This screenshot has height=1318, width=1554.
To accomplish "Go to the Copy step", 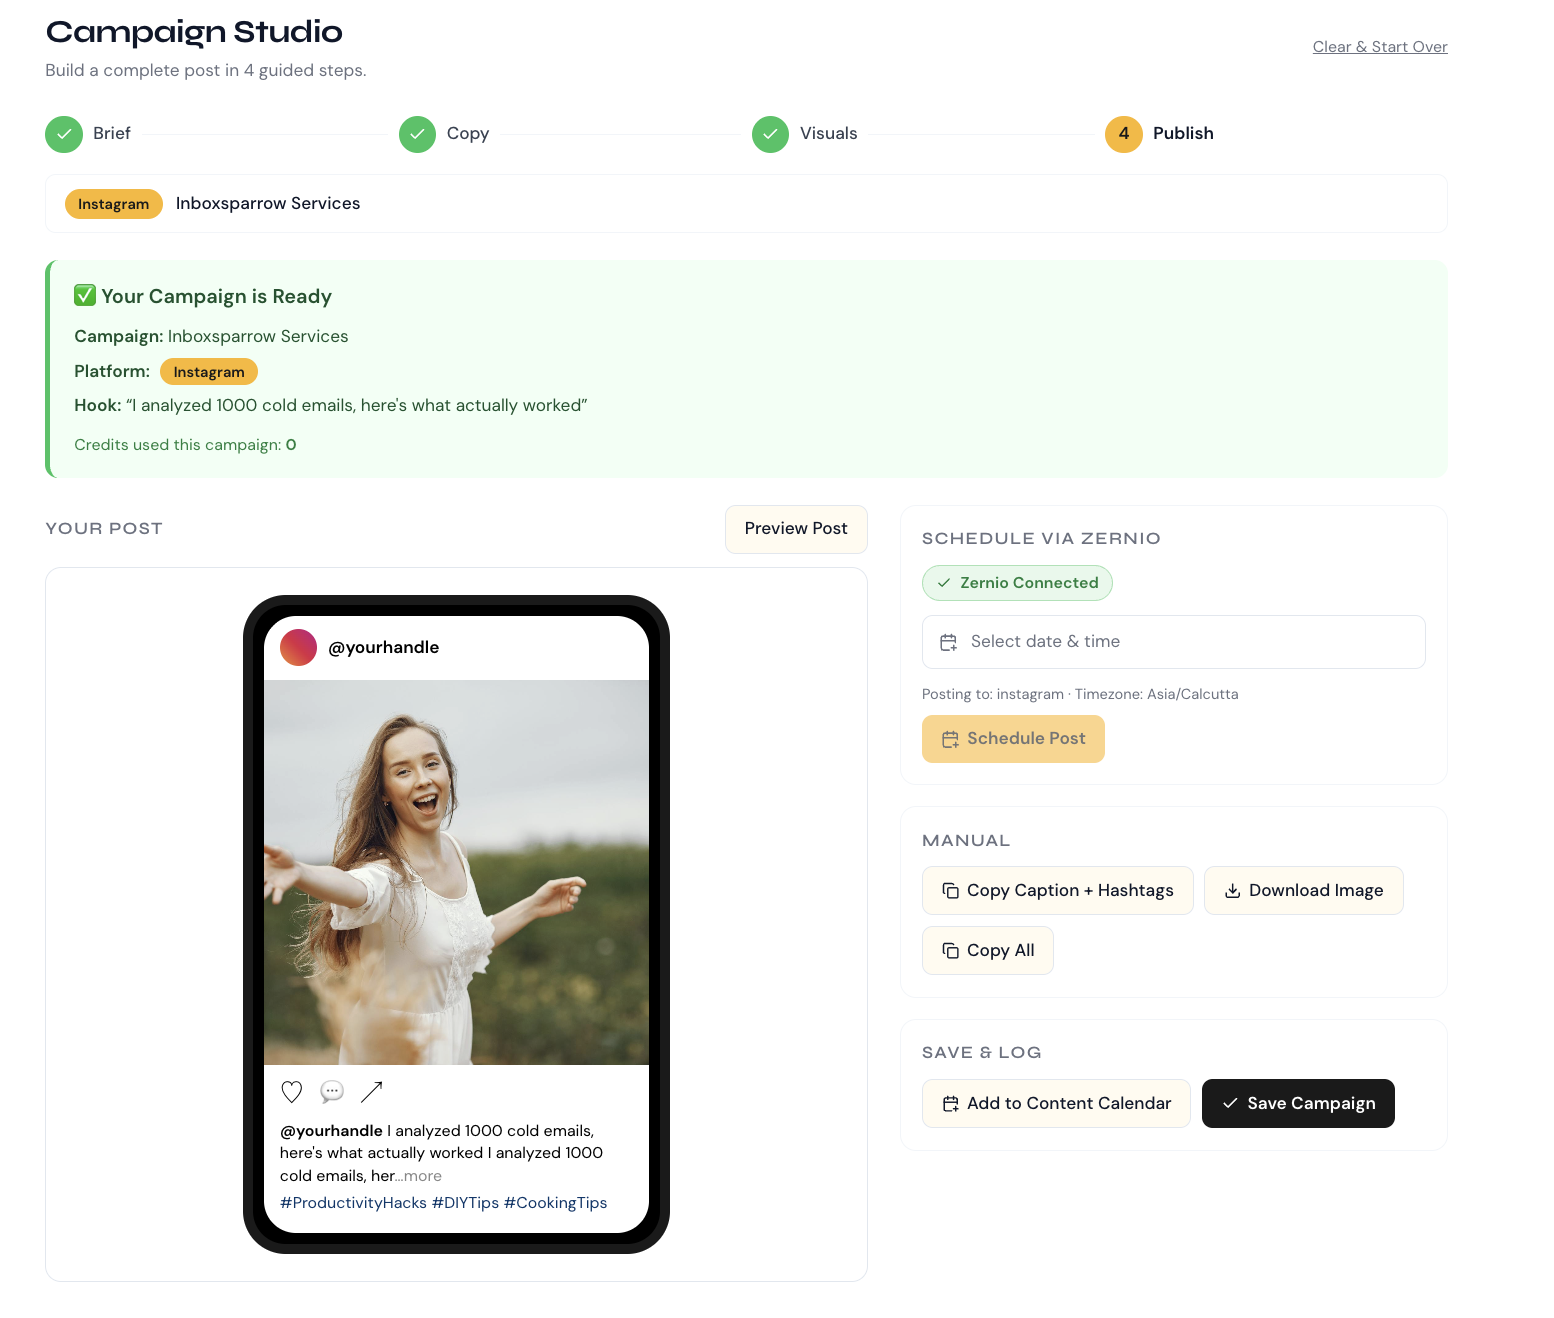I will point(468,134).
